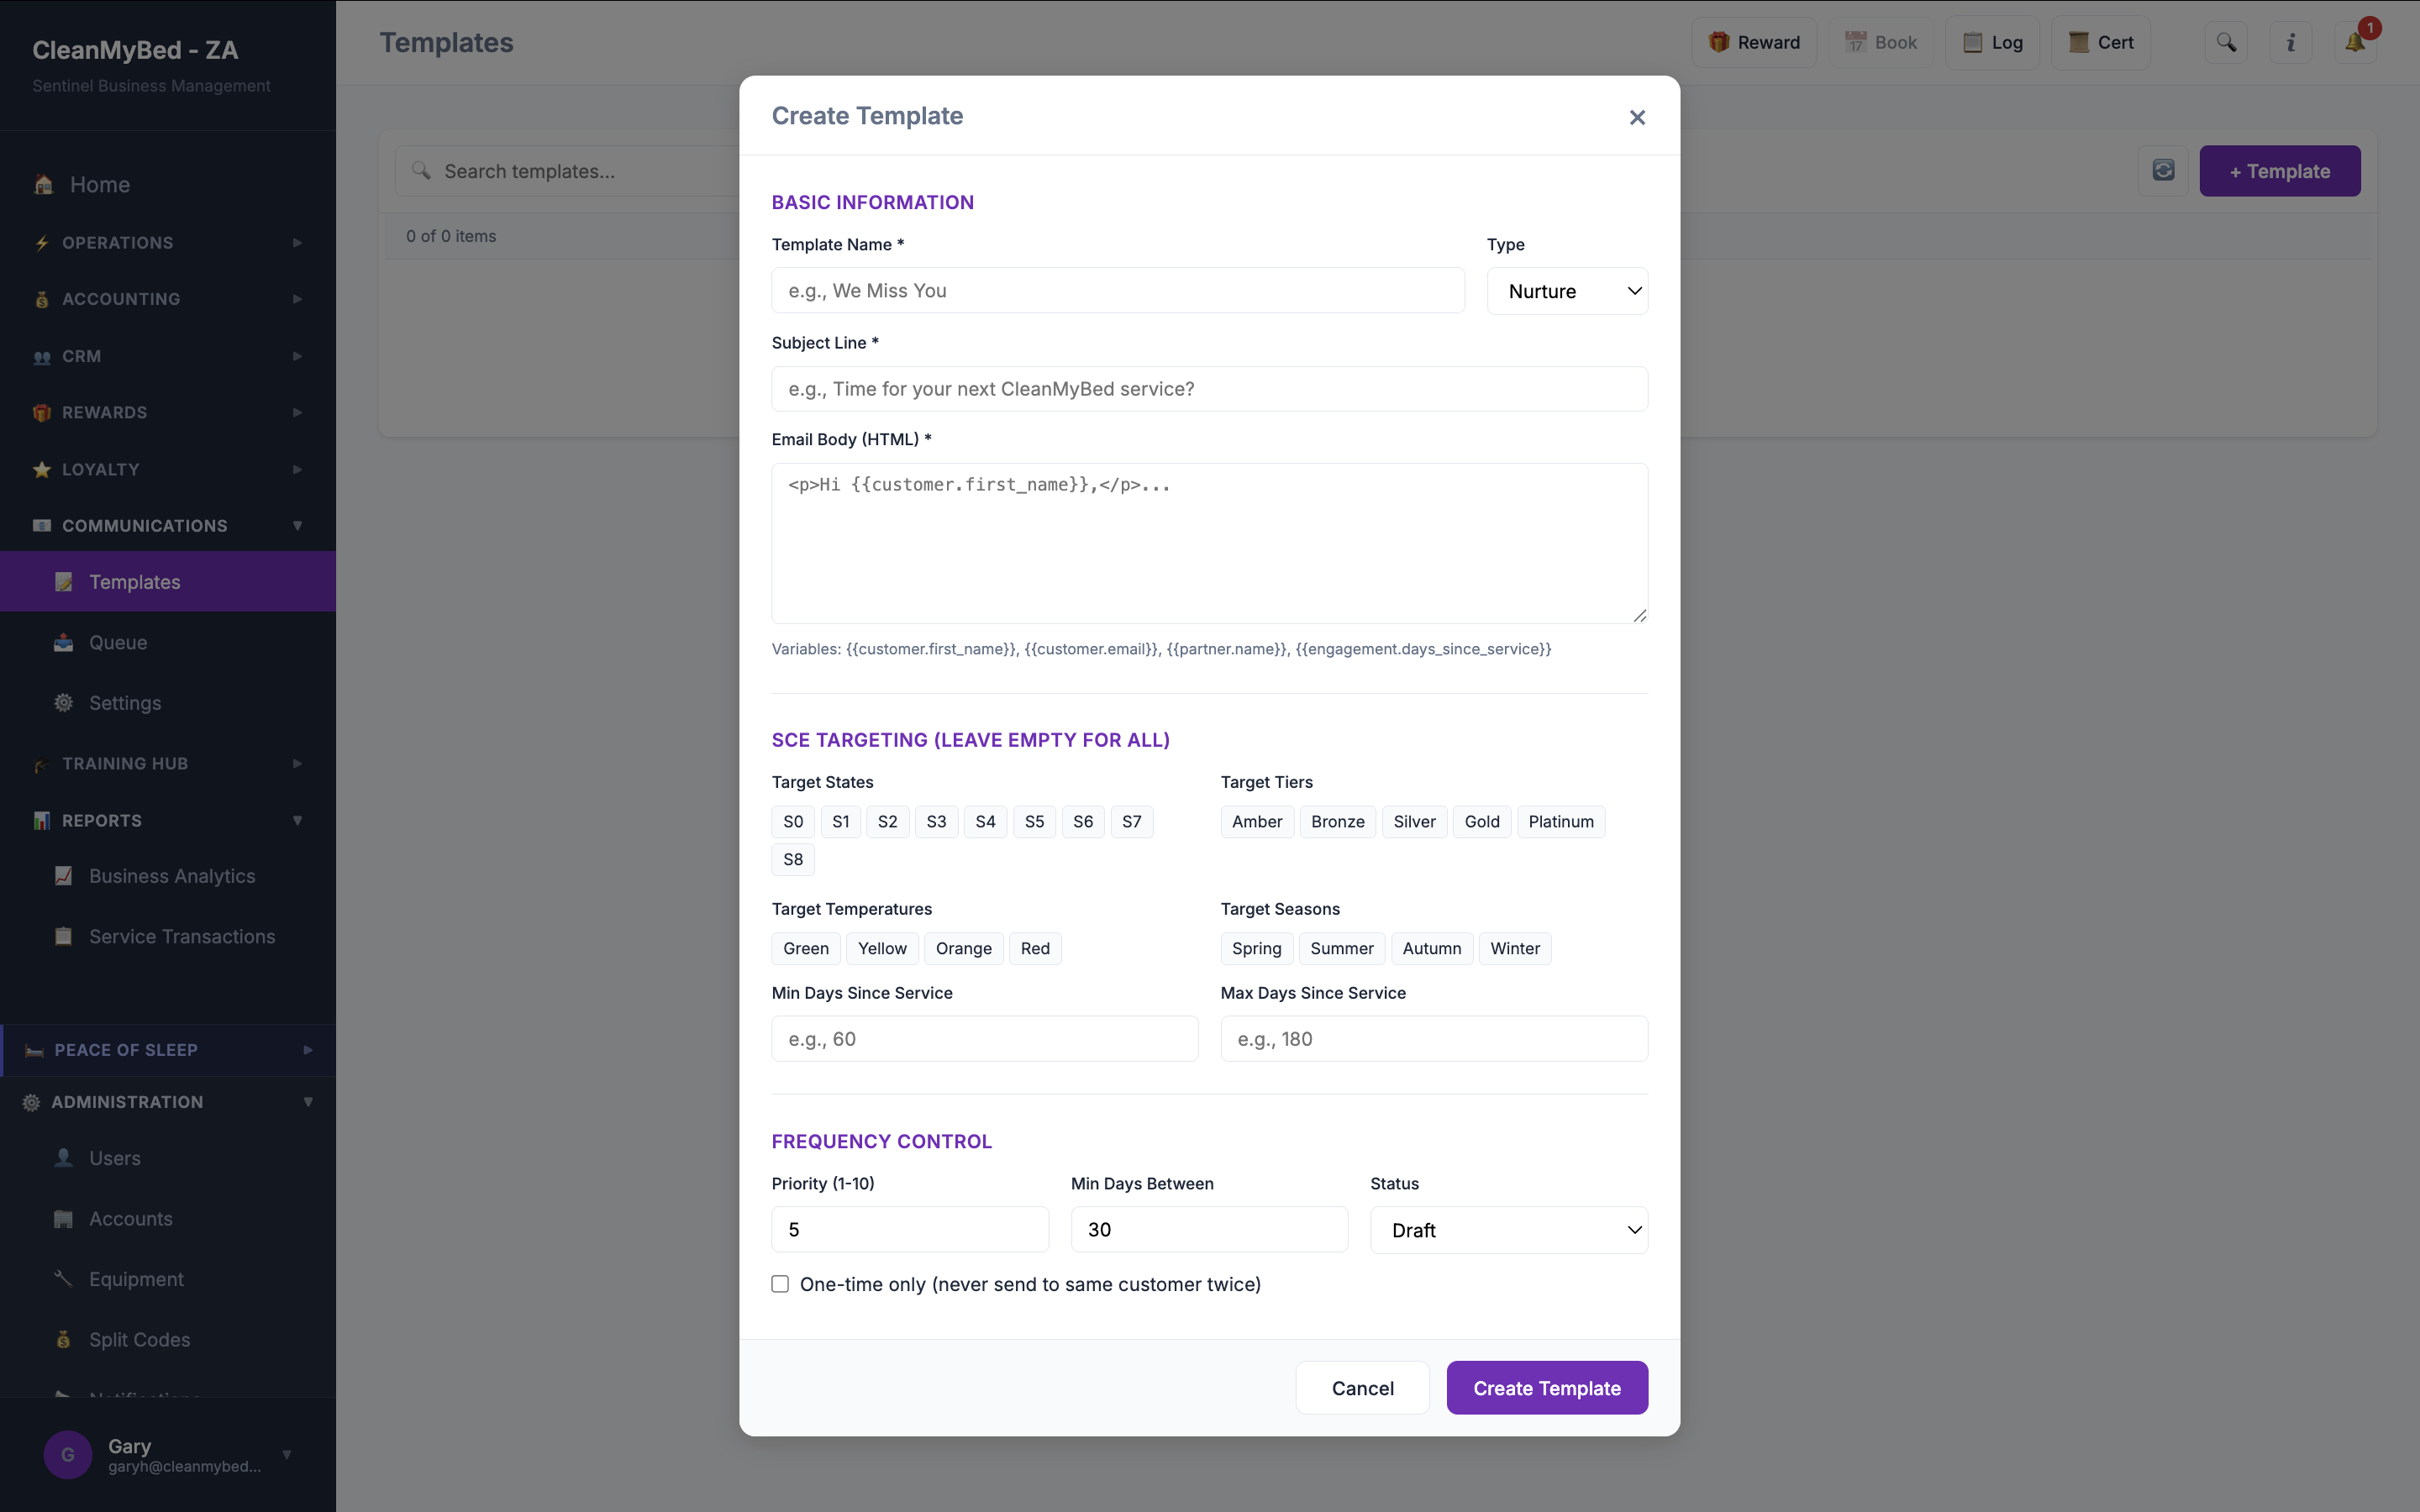Click the notification bell icon

pos(2354,43)
